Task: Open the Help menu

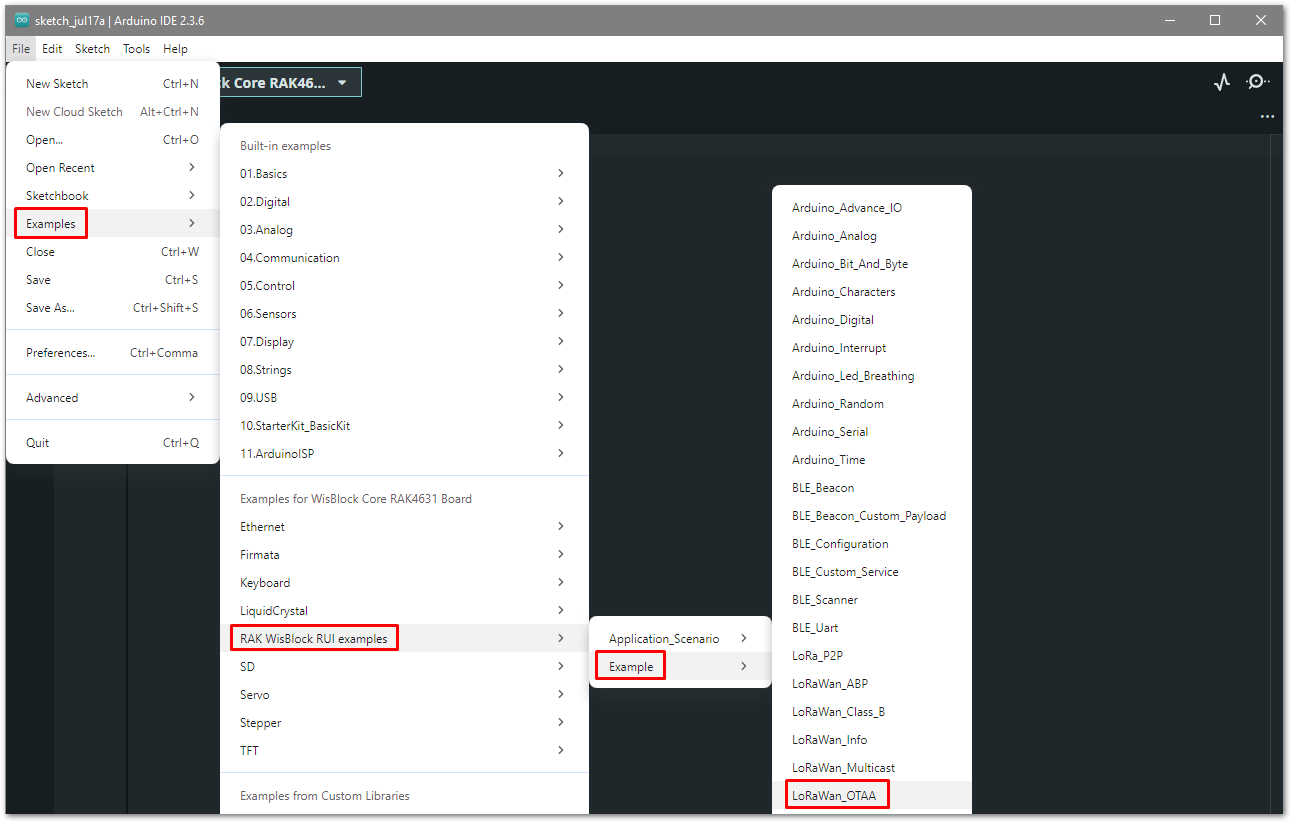Action: [x=175, y=48]
